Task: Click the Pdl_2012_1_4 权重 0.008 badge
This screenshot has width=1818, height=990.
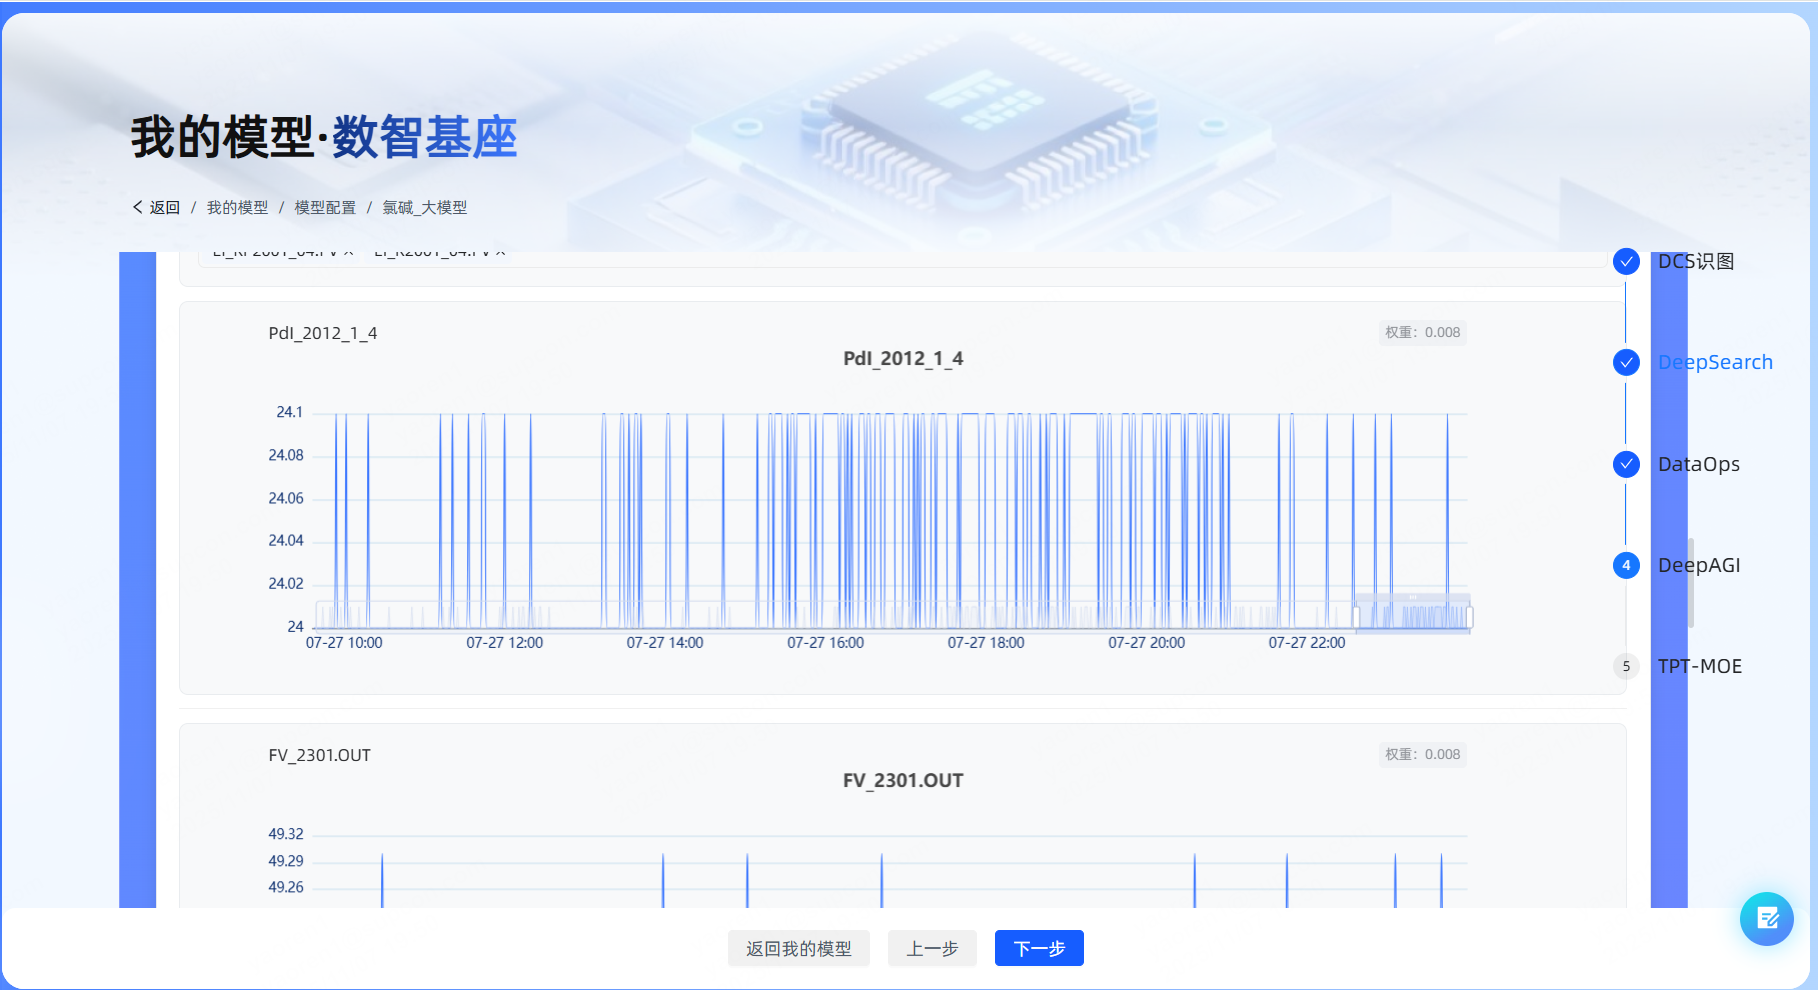Action: [x=1422, y=333]
